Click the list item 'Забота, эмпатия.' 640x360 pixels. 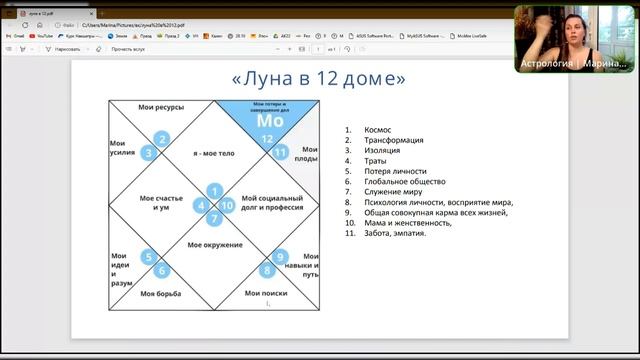pyautogui.click(x=395, y=233)
